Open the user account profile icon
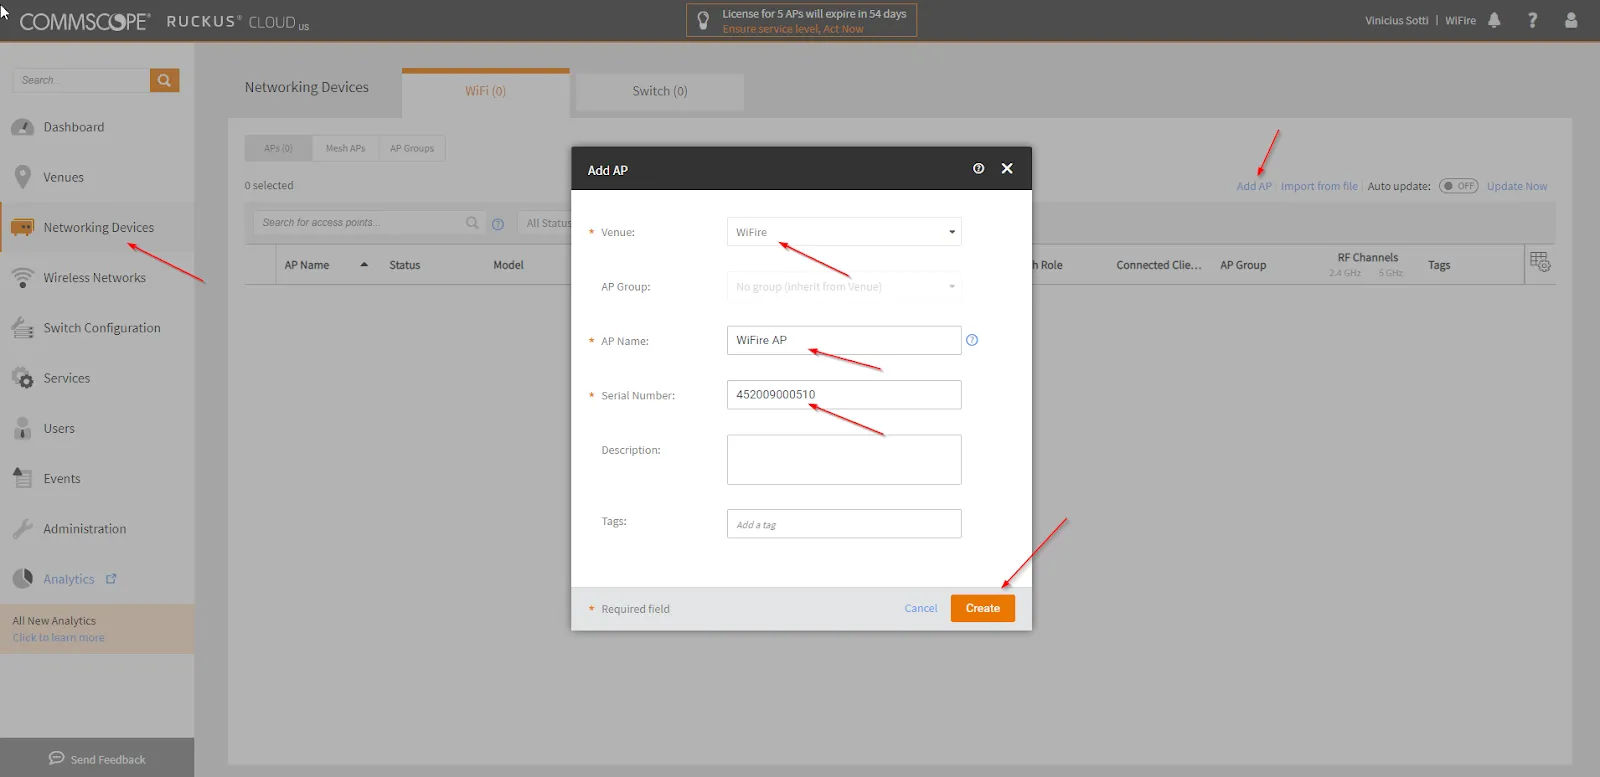The image size is (1600, 777). (x=1571, y=20)
